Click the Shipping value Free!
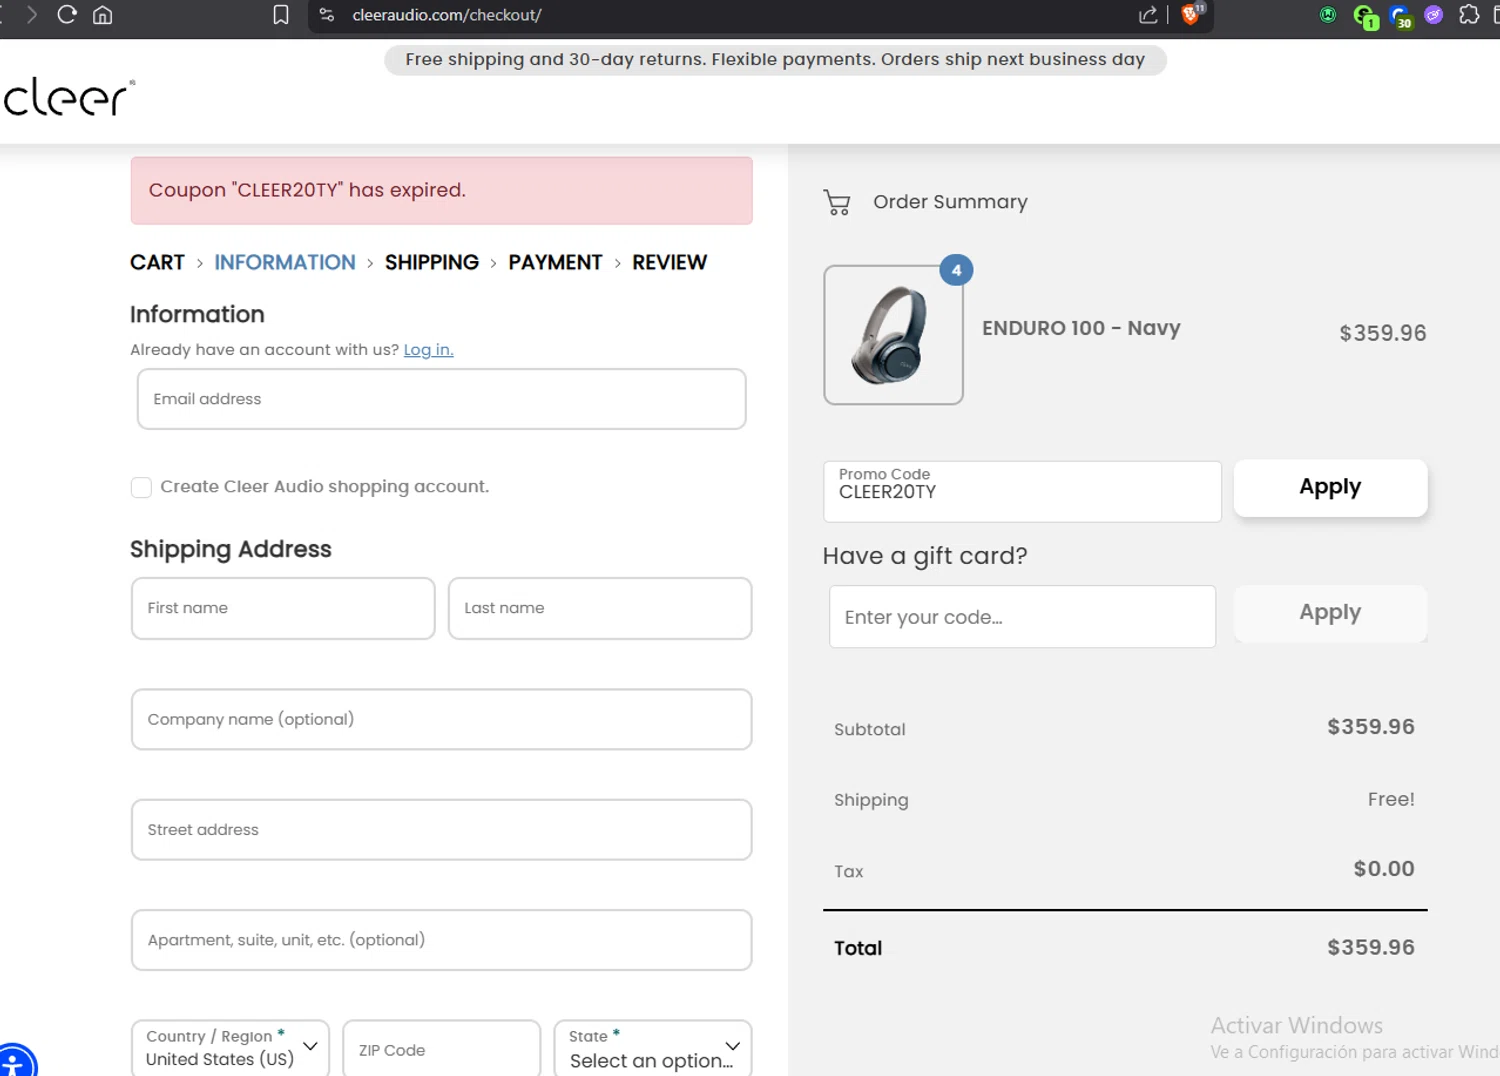This screenshot has height=1076, width=1500. (1391, 799)
